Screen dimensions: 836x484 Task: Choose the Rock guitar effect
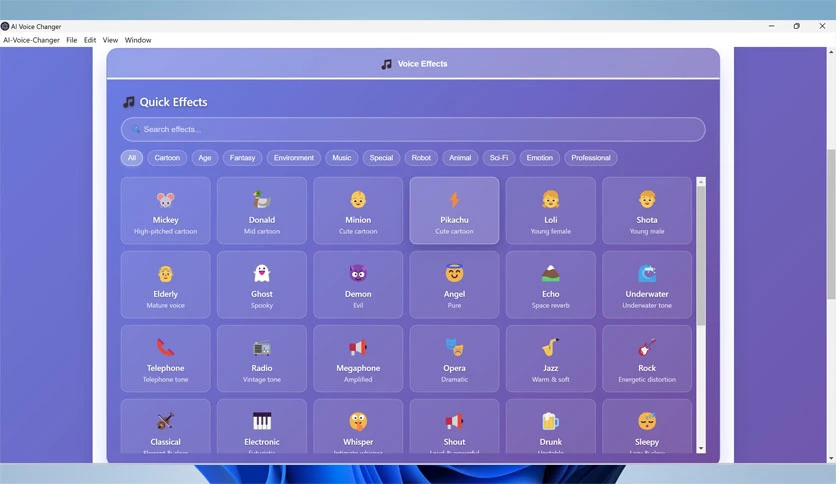[x=647, y=359]
